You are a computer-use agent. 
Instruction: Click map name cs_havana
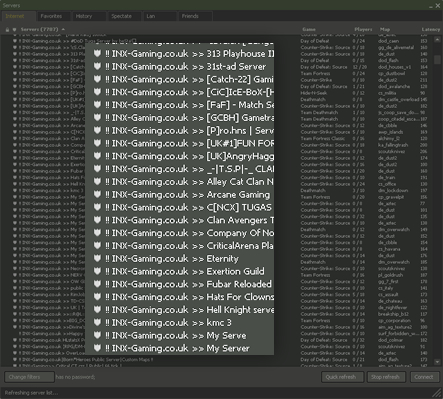[x=389, y=249]
